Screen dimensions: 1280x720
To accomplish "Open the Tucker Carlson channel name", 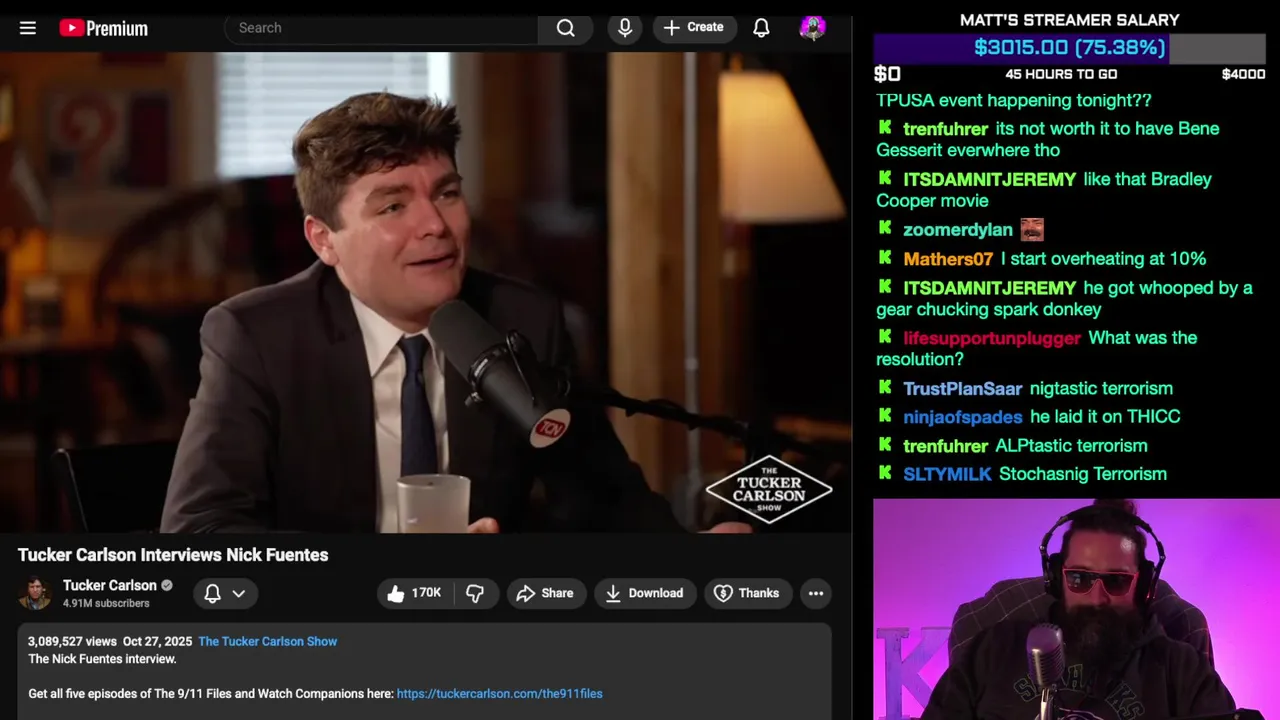I will [x=110, y=585].
